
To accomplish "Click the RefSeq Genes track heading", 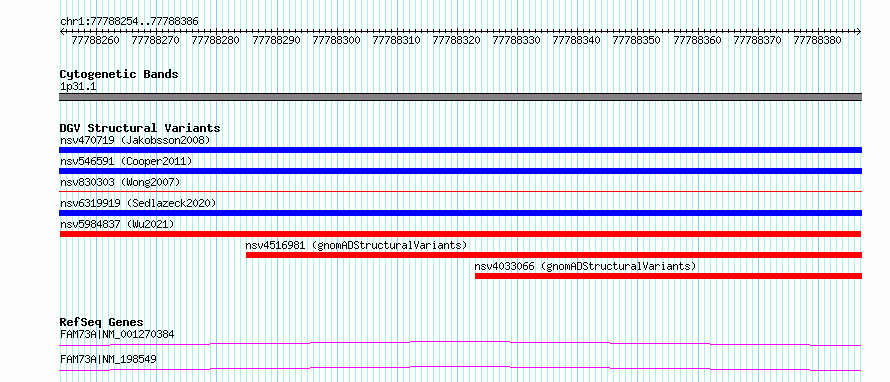I will click(101, 322).
